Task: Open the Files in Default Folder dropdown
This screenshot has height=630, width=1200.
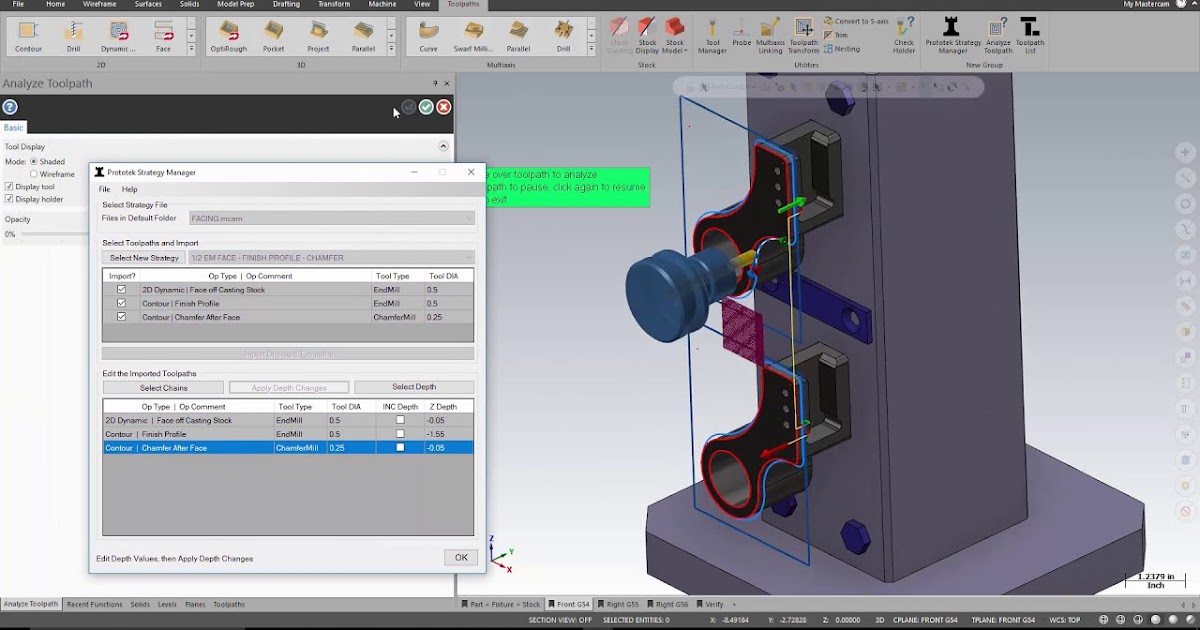Action: click(x=331, y=218)
